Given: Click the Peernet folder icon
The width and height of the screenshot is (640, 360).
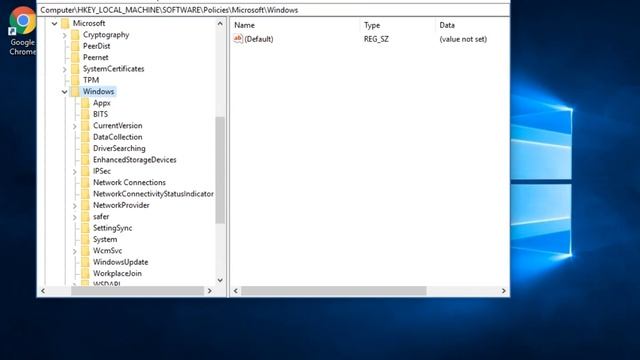Looking at the screenshot, I should [x=75, y=58].
